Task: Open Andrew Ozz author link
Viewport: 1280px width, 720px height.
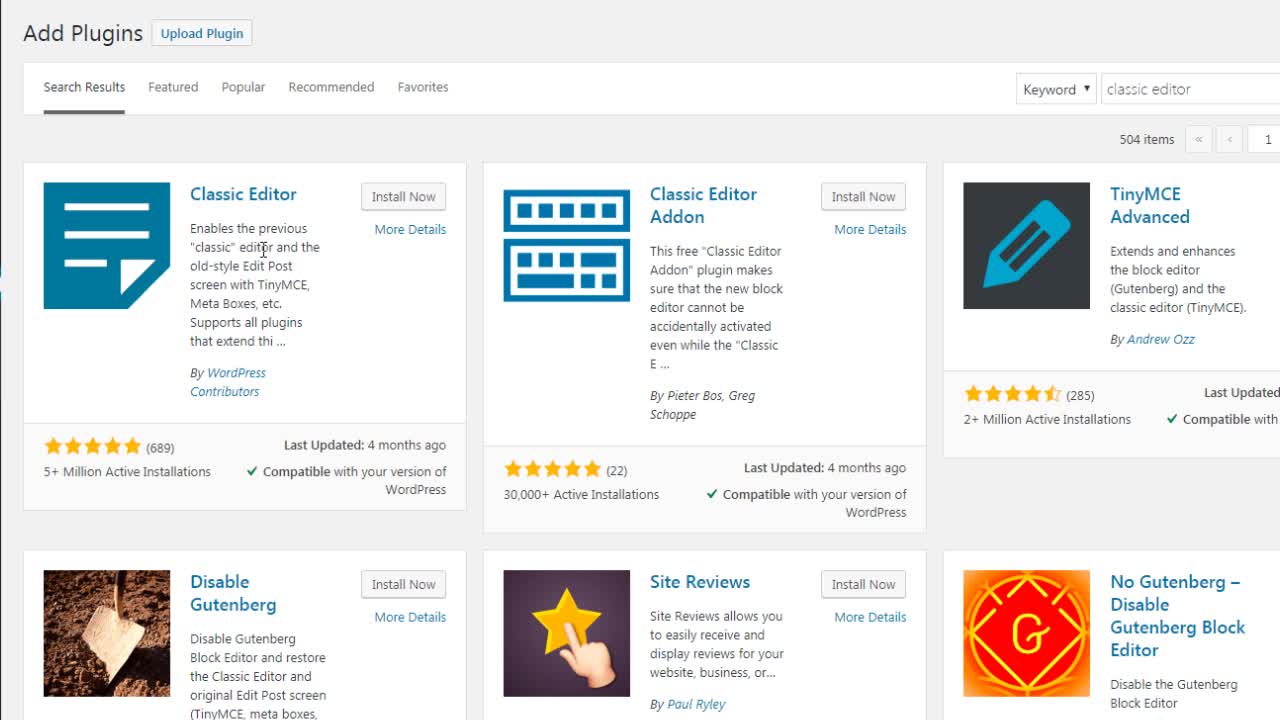Action: coord(1161,339)
